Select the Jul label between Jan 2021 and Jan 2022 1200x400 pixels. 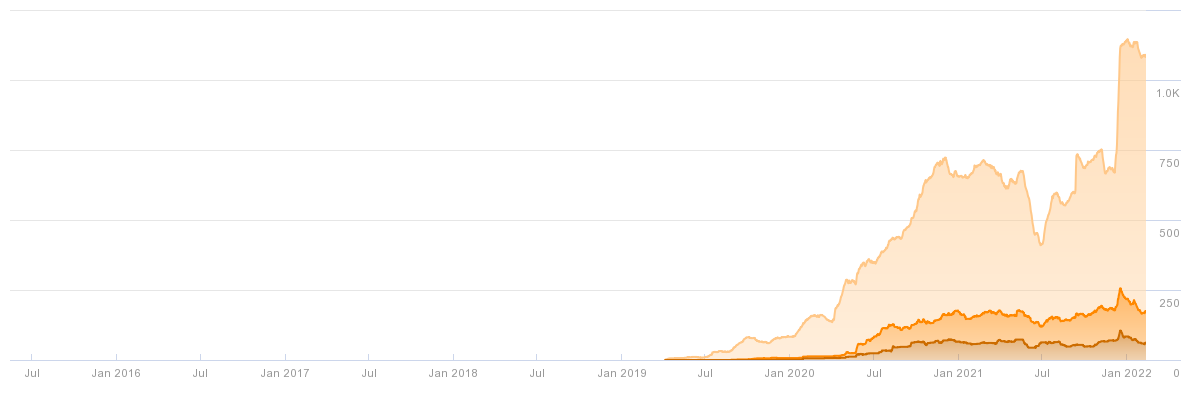pos(1043,373)
